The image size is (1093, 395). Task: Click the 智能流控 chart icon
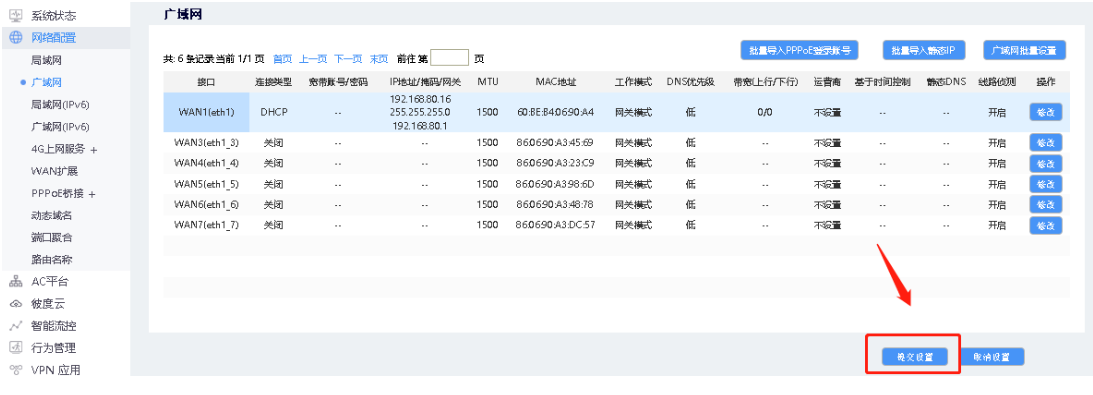(15, 326)
